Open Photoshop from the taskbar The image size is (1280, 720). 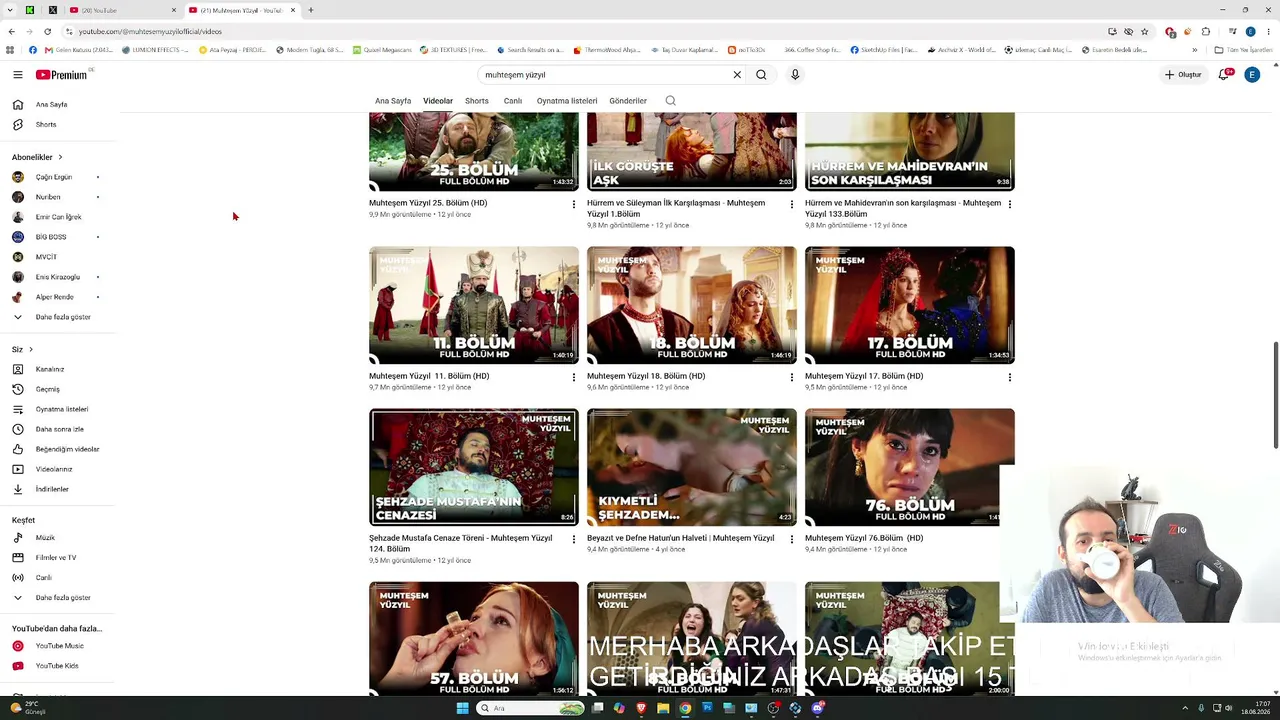[x=707, y=708]
